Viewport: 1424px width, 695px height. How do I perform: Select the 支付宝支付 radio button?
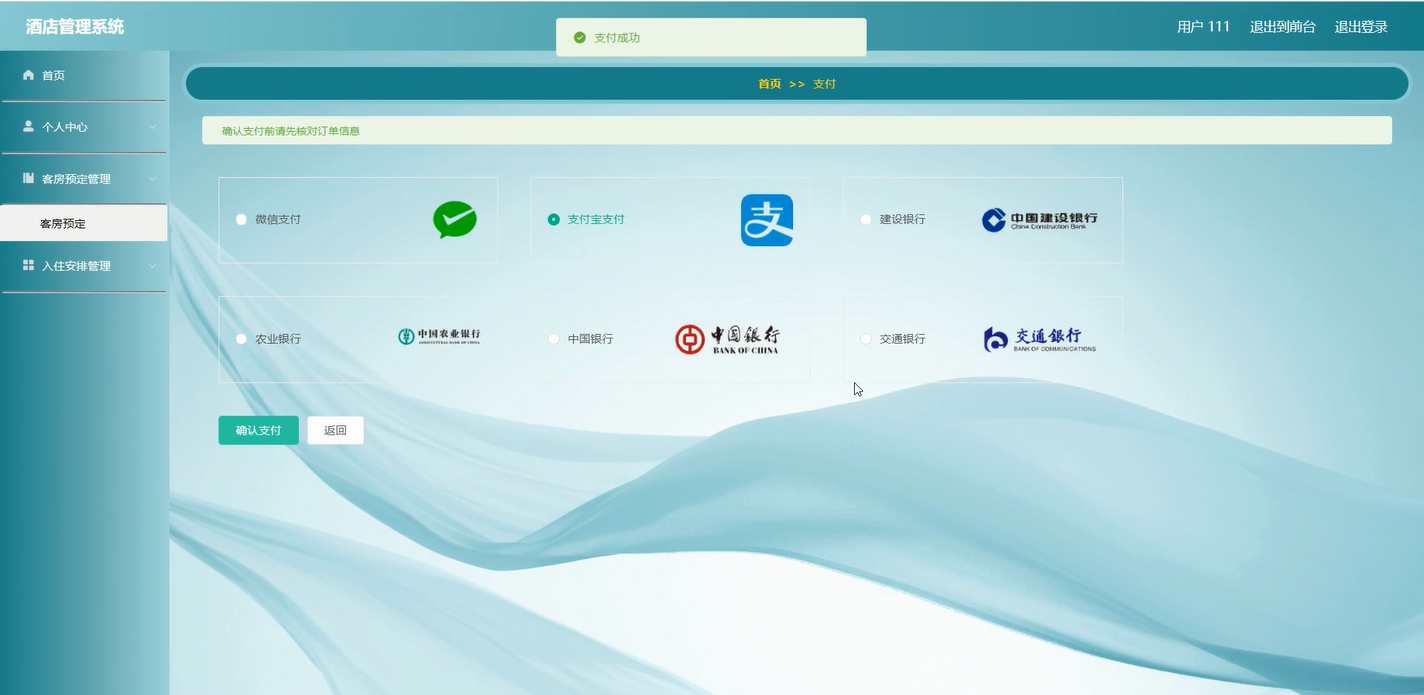pos(554,219)
